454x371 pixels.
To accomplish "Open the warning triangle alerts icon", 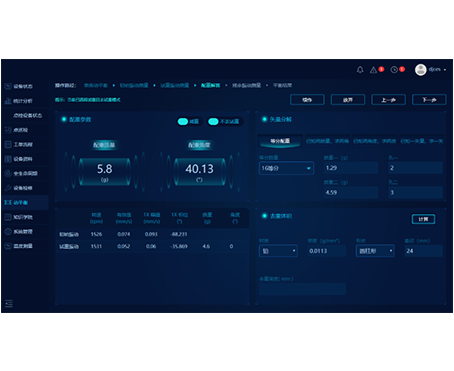I will (x=373, y=70).
